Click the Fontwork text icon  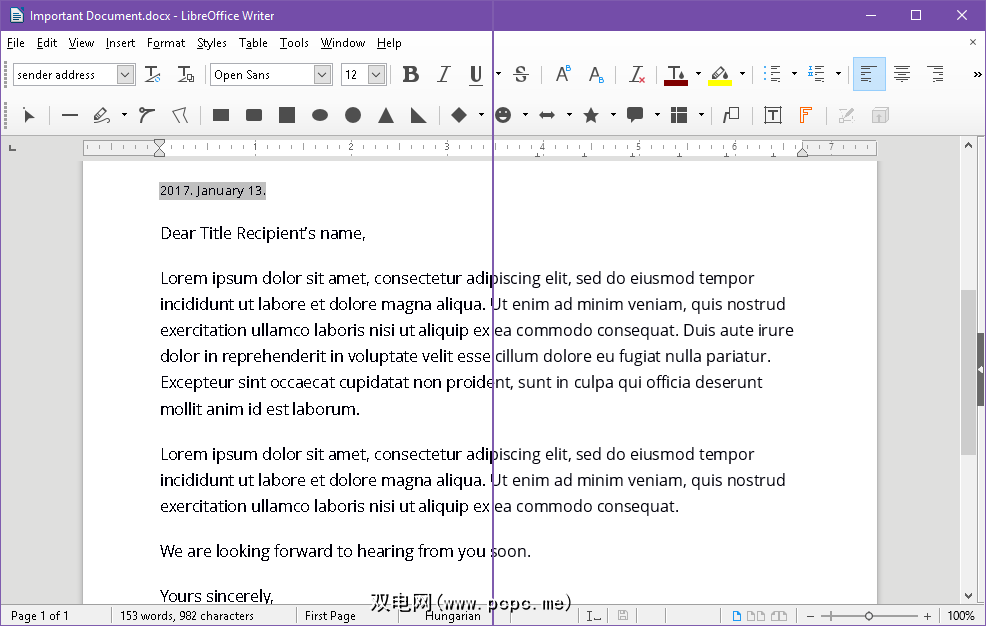click(805, 116)
